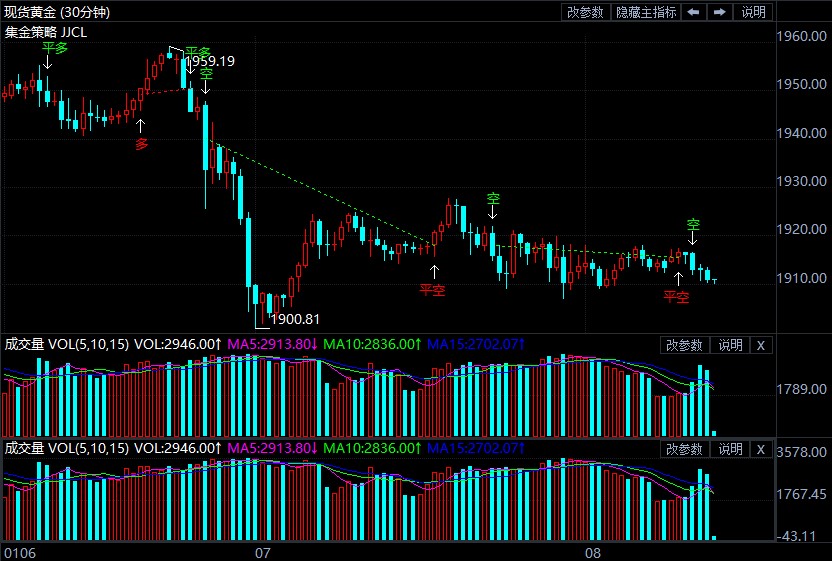Click the 1789.00 volume axis label
Screen dimensions: 832x561
click(x=801, y=389)
